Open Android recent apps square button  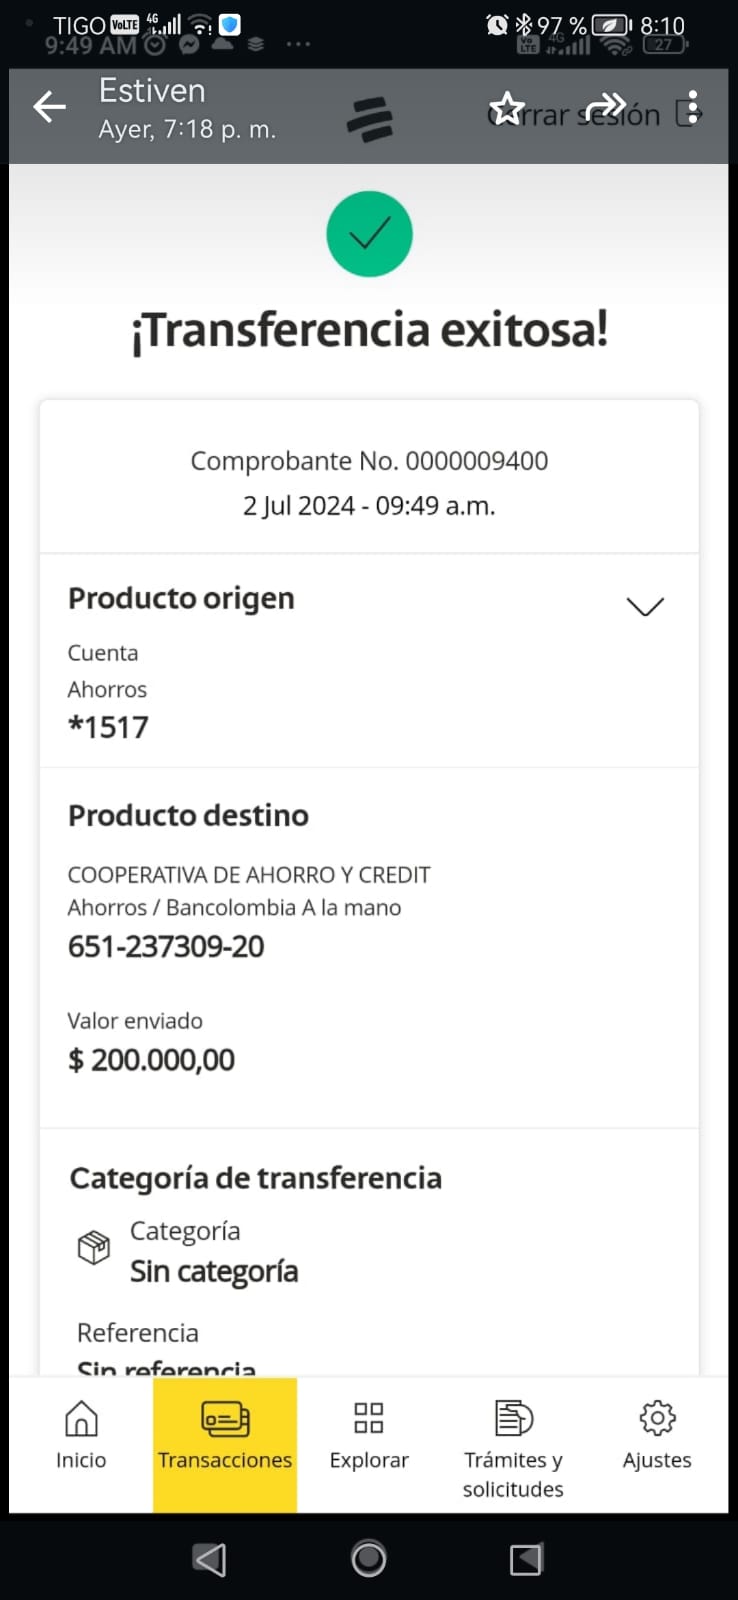click(x=526, y=1559)
